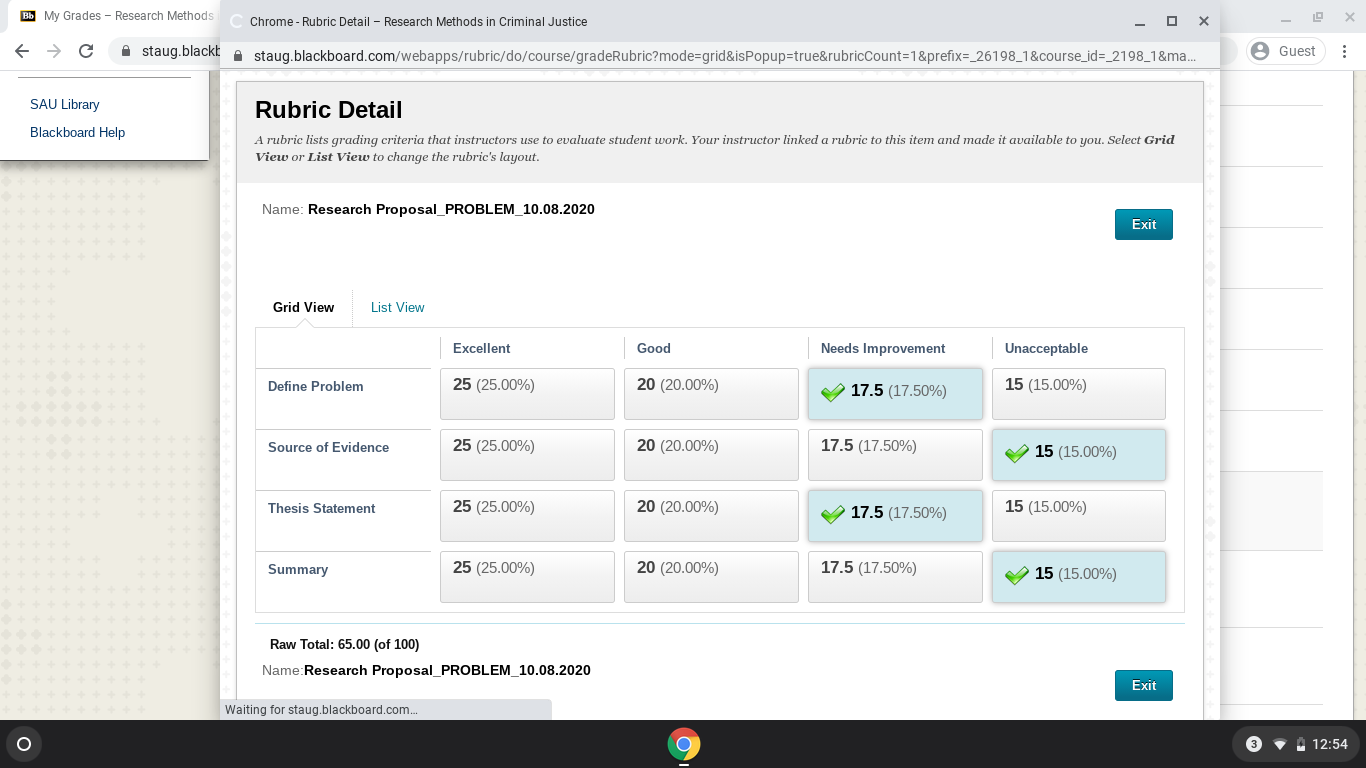The width and height of the screenshot is (1366, 768).
Task: Reload the page with refresh icon
Action: pyautogui.click(x=86, y=51)
